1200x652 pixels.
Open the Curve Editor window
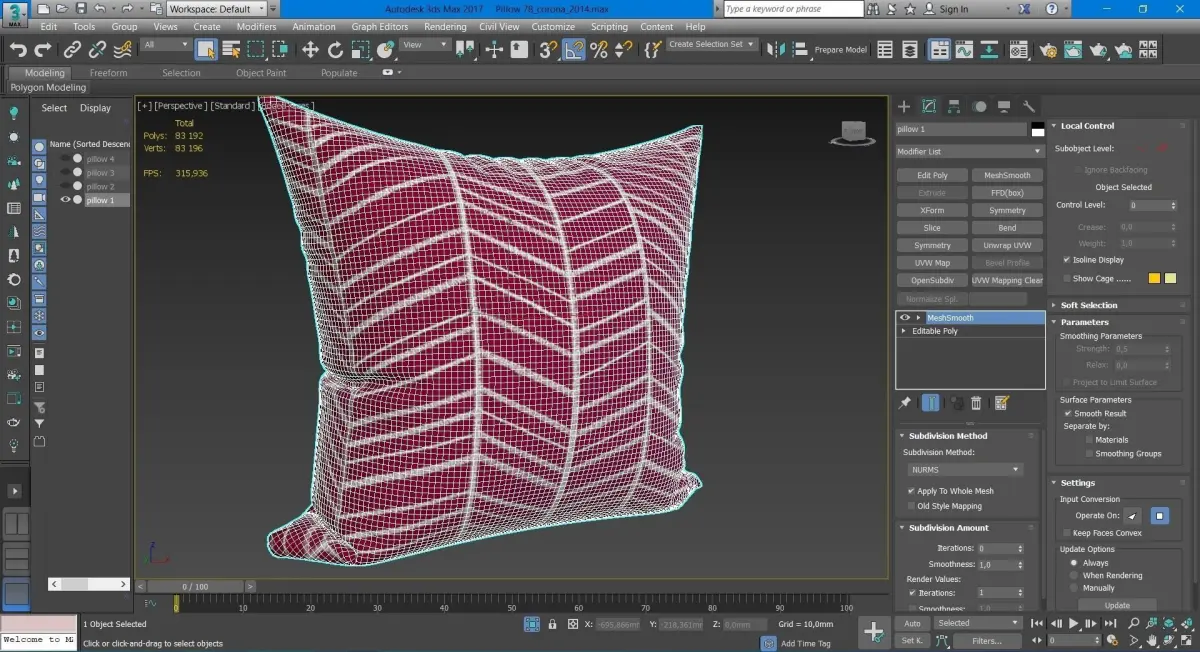964,49
